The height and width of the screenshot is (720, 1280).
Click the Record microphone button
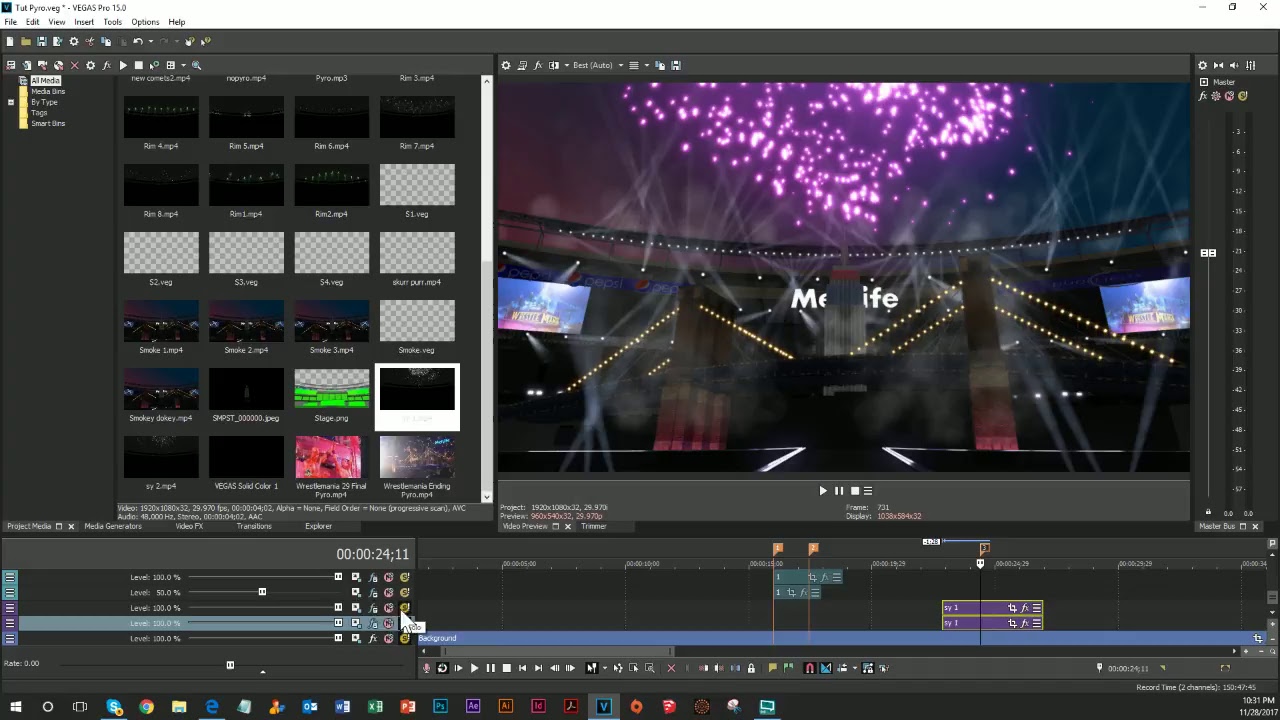[427, 668]
